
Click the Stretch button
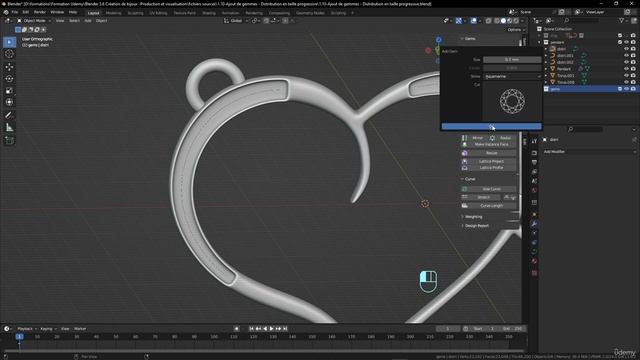(x=484, y=197)
